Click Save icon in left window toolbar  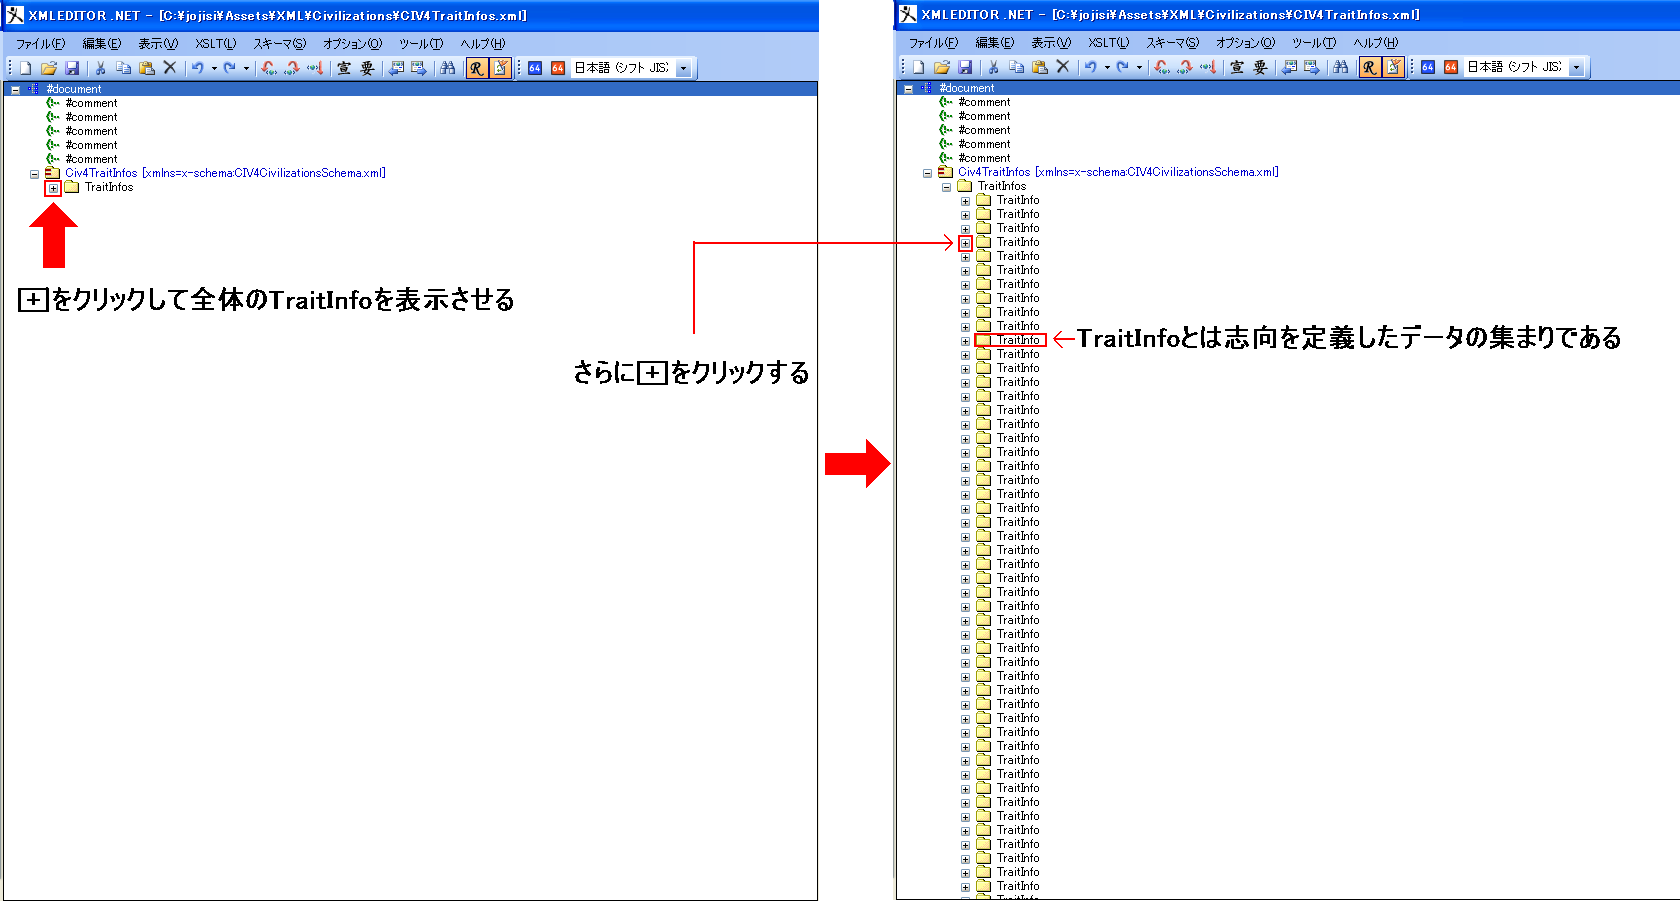tap(72, 68)
